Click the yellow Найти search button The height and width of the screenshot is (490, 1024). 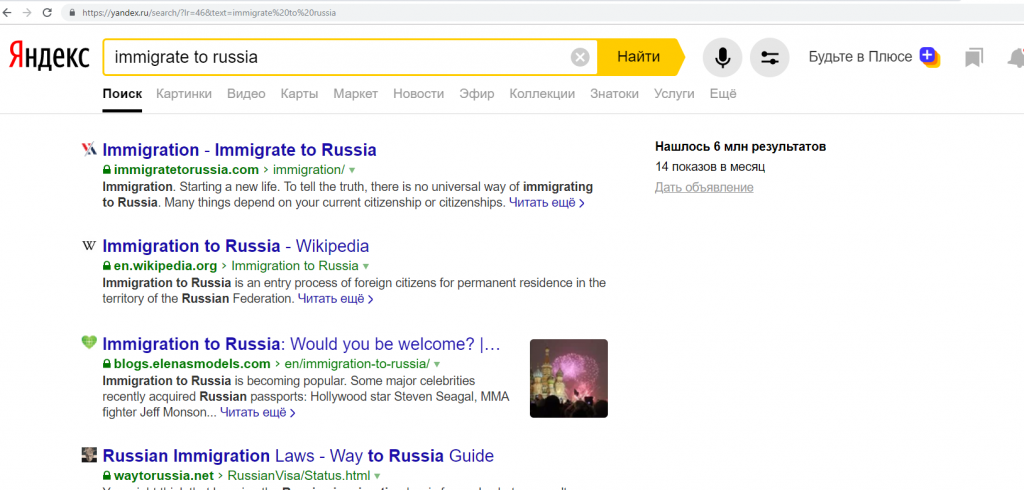click(x=639, y=57)
